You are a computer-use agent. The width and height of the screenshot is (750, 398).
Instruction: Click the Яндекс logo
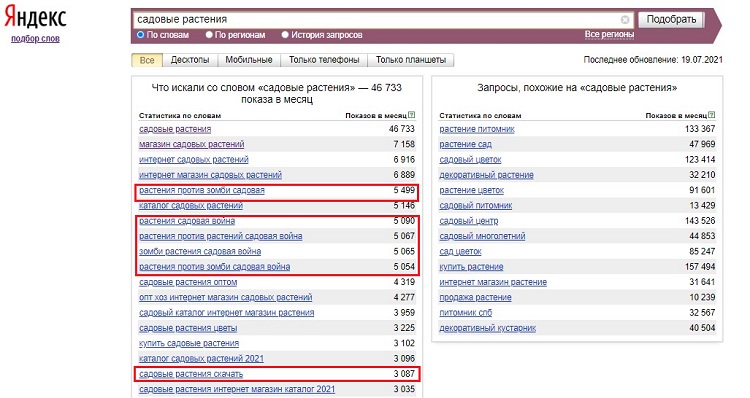pyautogui.click(x=35, y=18)
